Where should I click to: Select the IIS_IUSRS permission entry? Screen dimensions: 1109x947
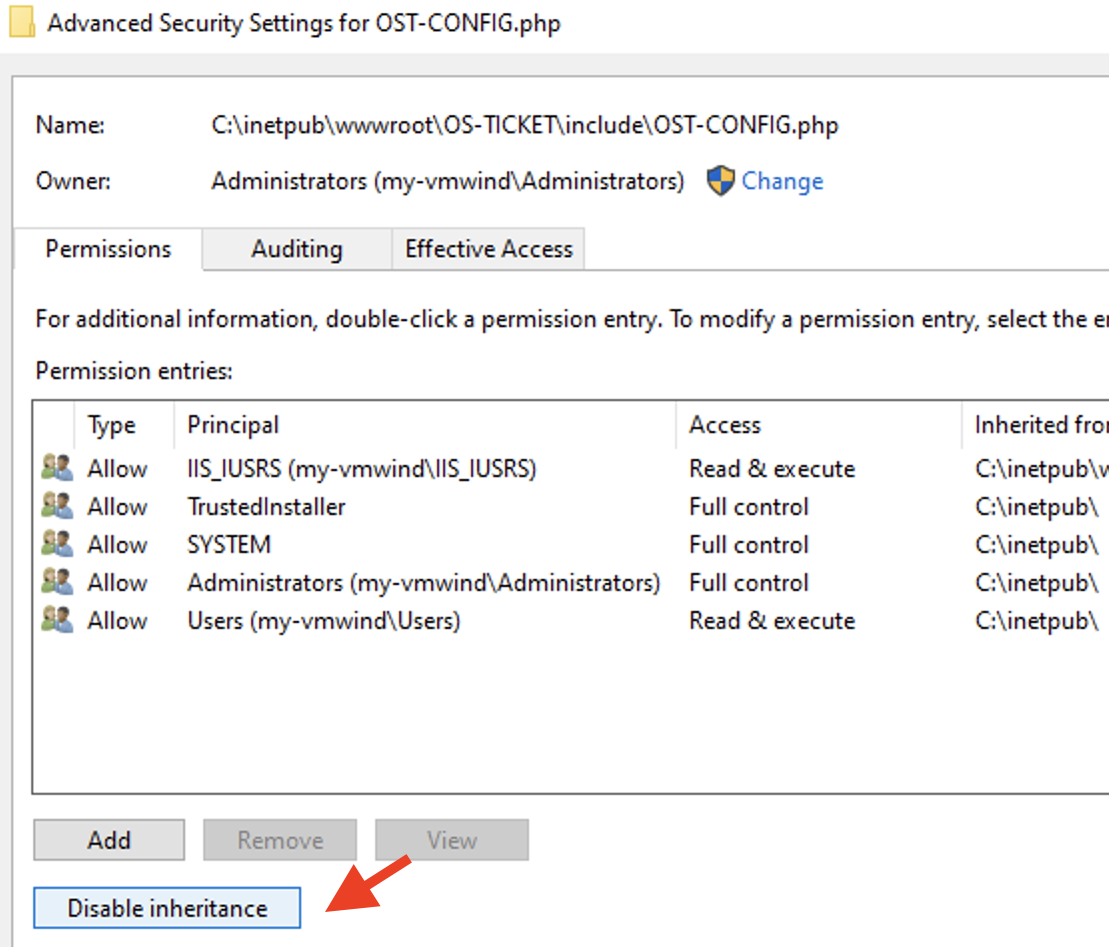(x=361, y=468)
